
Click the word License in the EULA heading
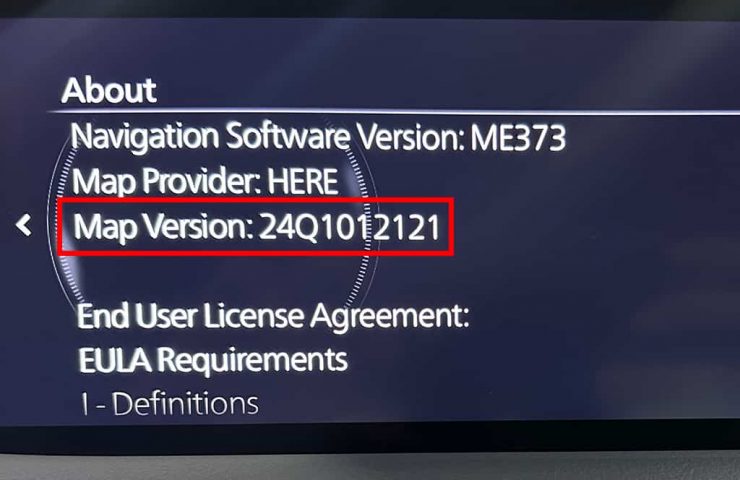click(253, 315)
